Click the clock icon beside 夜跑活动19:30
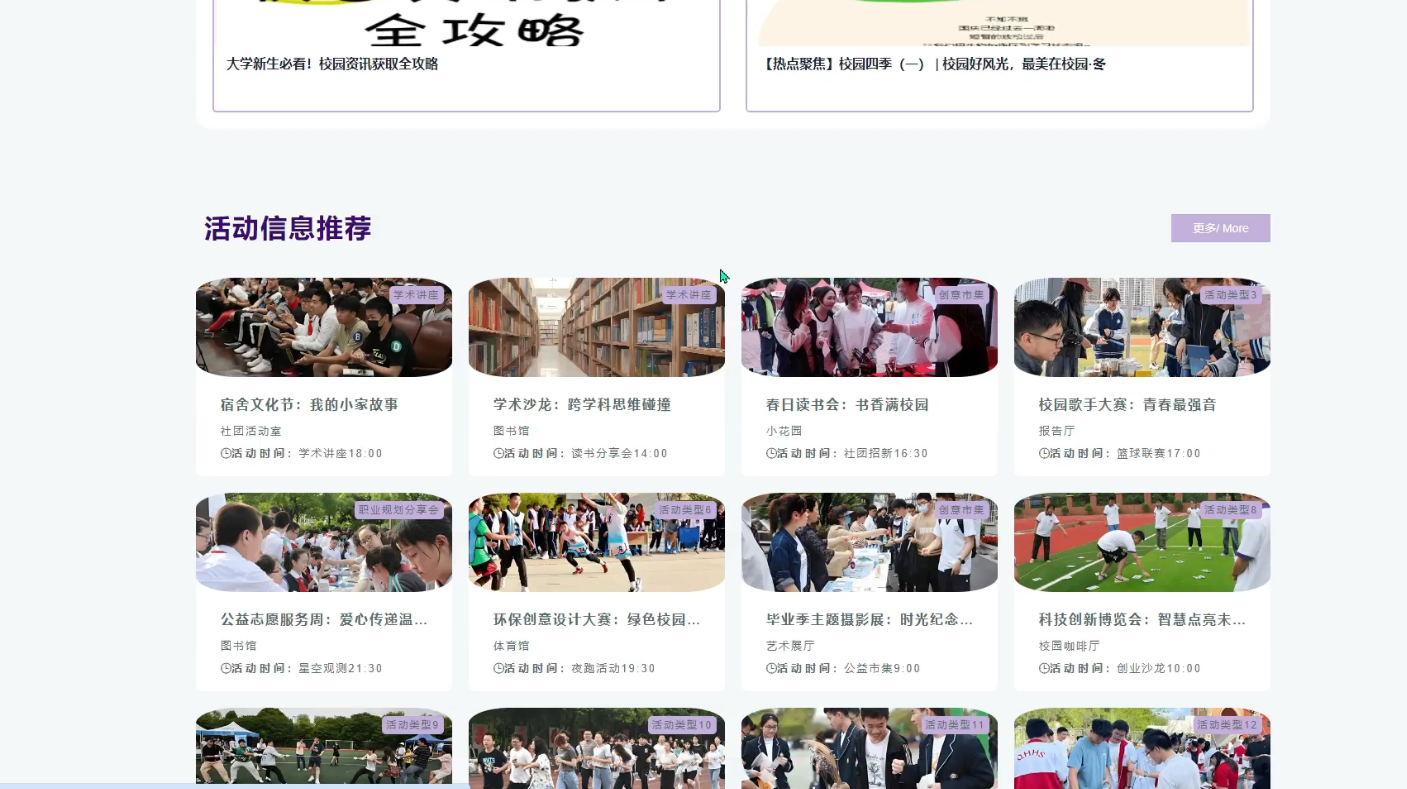 tap(499, 668)
